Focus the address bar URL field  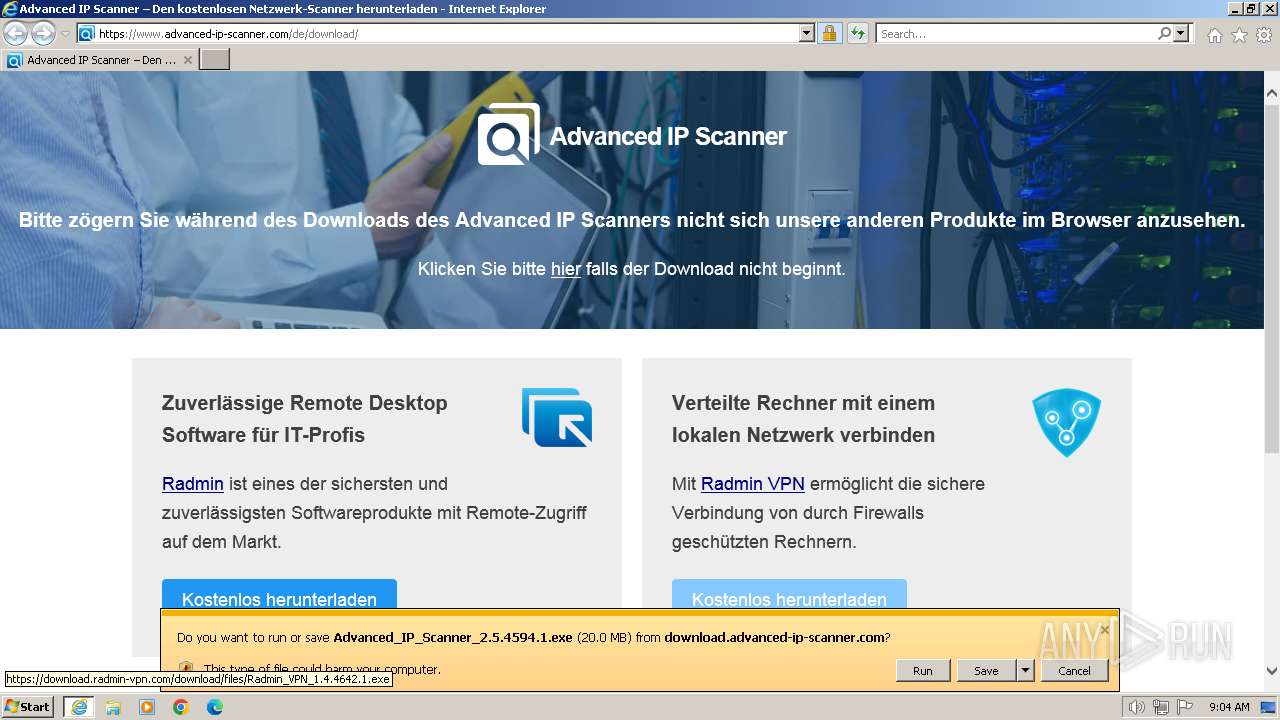(x=448, y=34)
